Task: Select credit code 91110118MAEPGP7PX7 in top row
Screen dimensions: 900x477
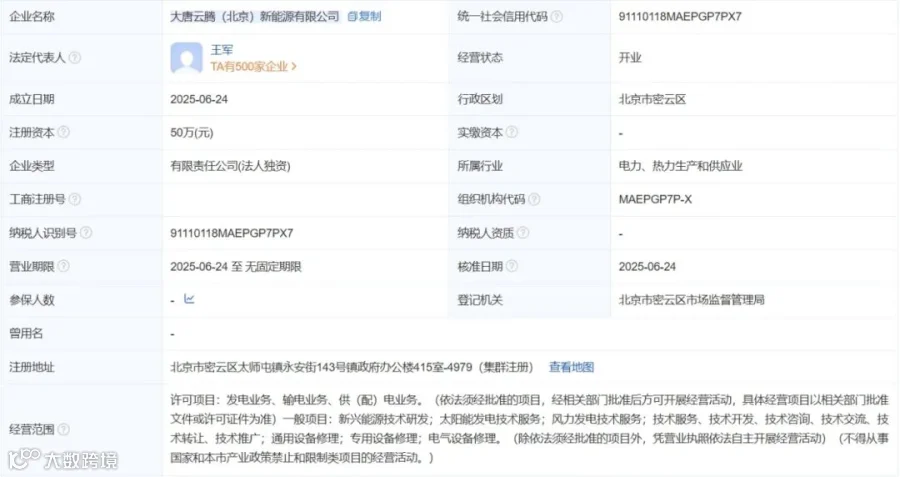Action: tap(680, 17)
